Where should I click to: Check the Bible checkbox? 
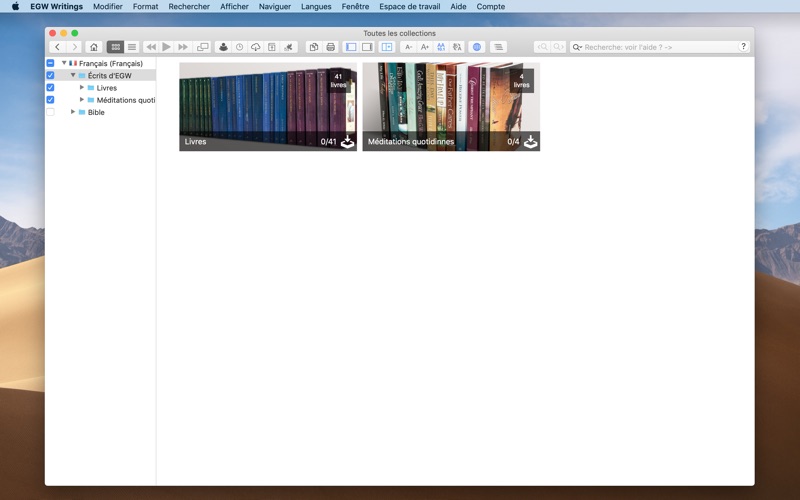tap(50, 112)
